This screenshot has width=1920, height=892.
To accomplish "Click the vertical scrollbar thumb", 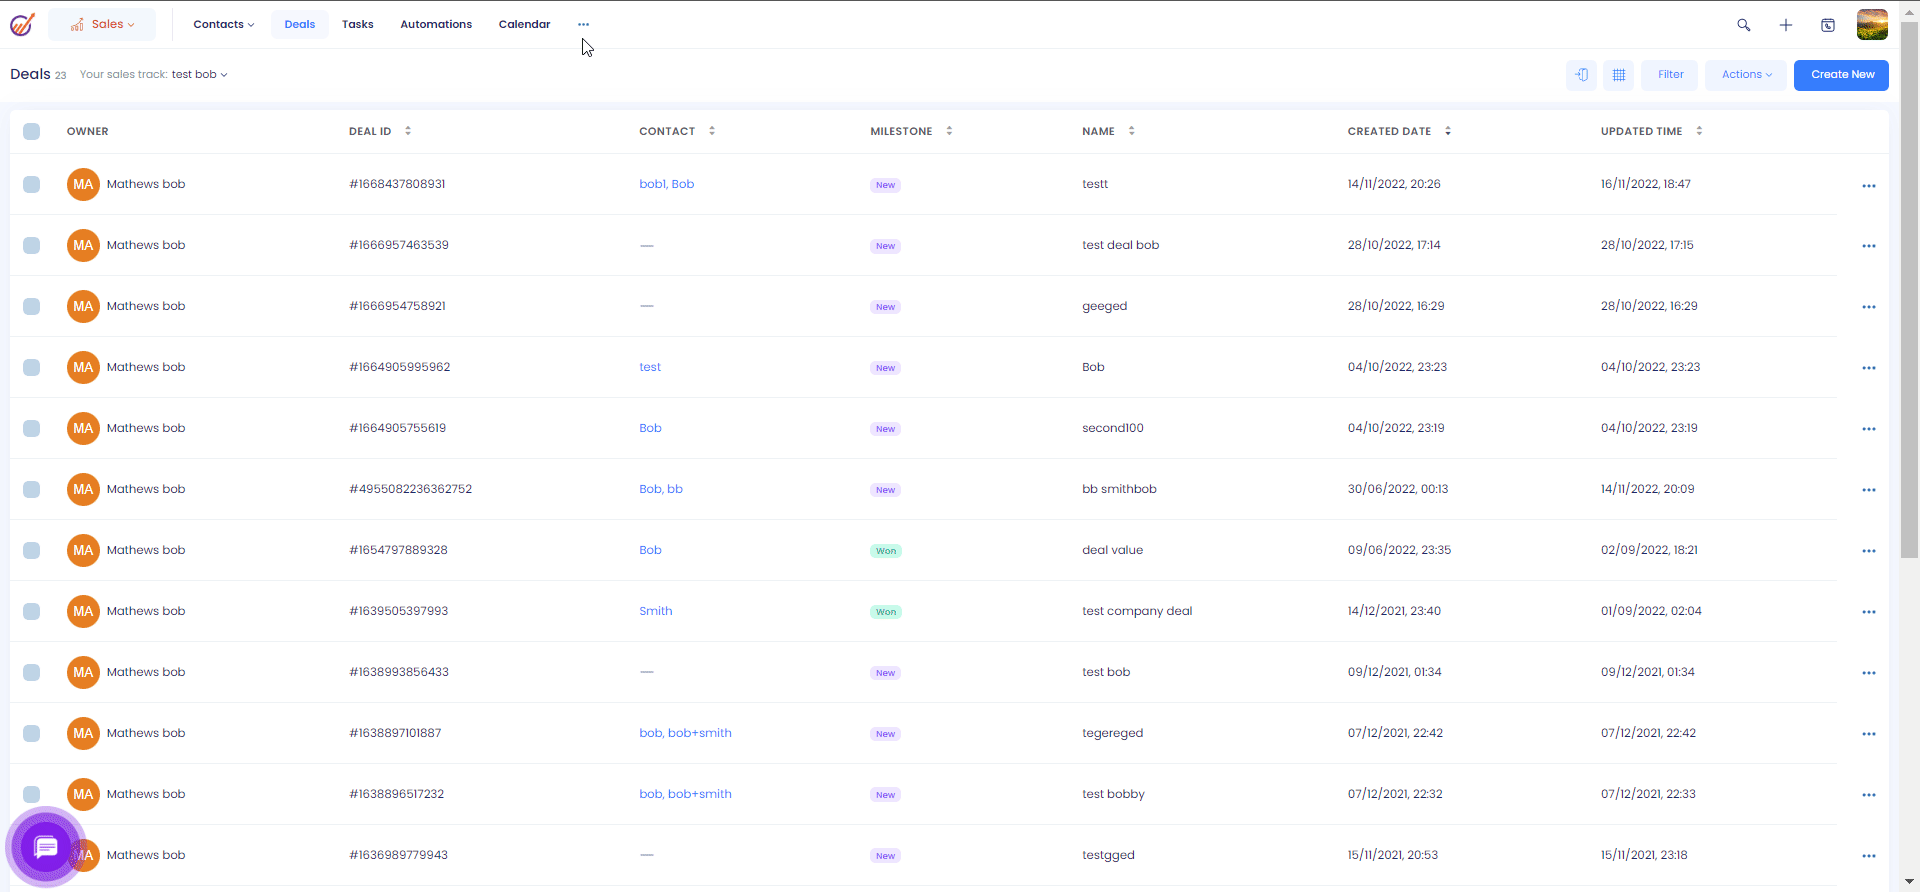I will click(x=1909, y=290).
